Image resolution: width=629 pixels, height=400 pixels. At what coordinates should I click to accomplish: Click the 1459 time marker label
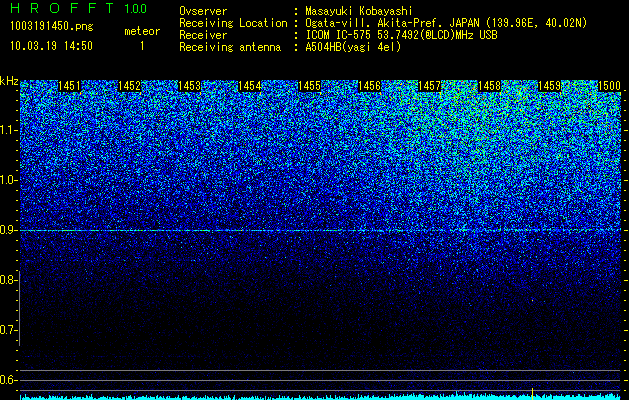pos(549,86)
